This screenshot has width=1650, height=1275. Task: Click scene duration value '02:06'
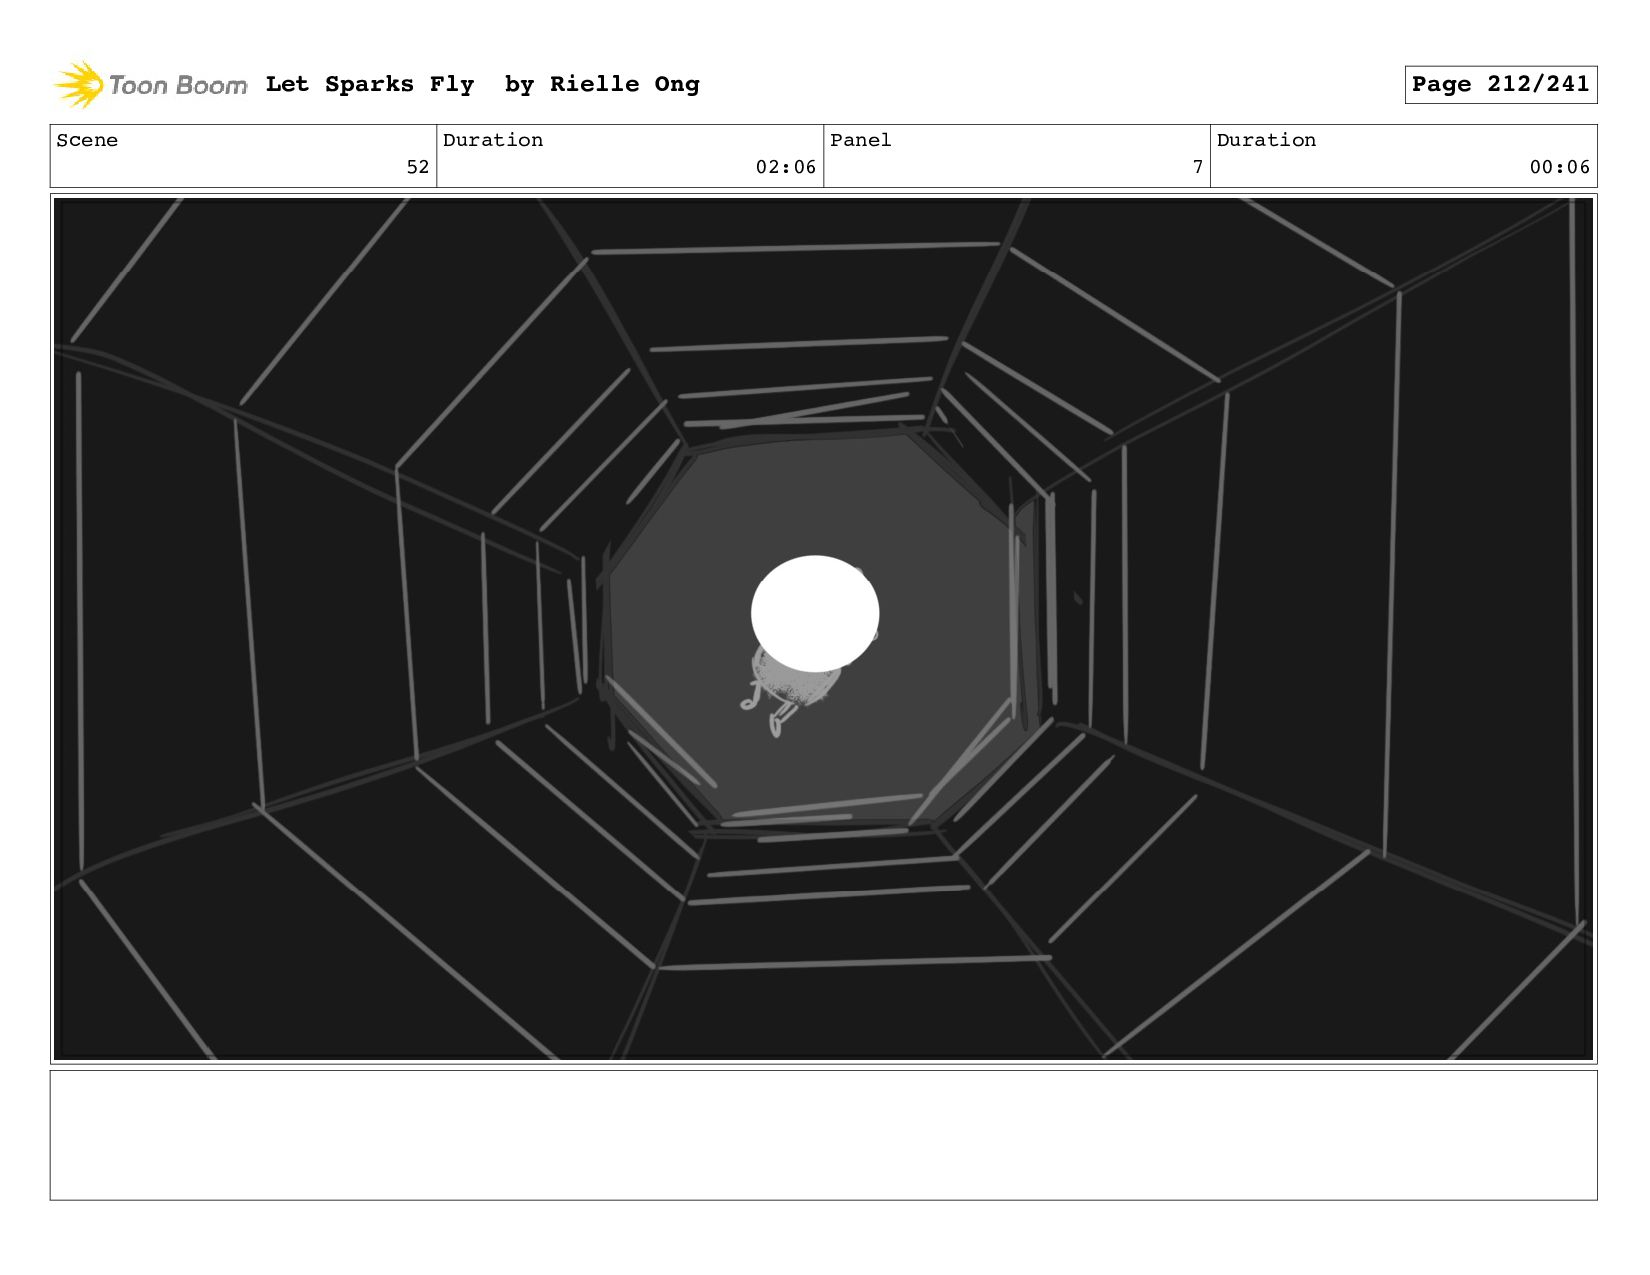[786, 167]
